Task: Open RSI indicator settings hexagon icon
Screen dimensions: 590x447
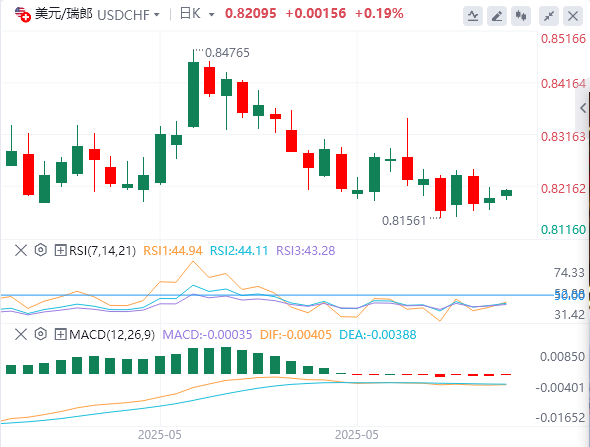Action: coord(41,250)
